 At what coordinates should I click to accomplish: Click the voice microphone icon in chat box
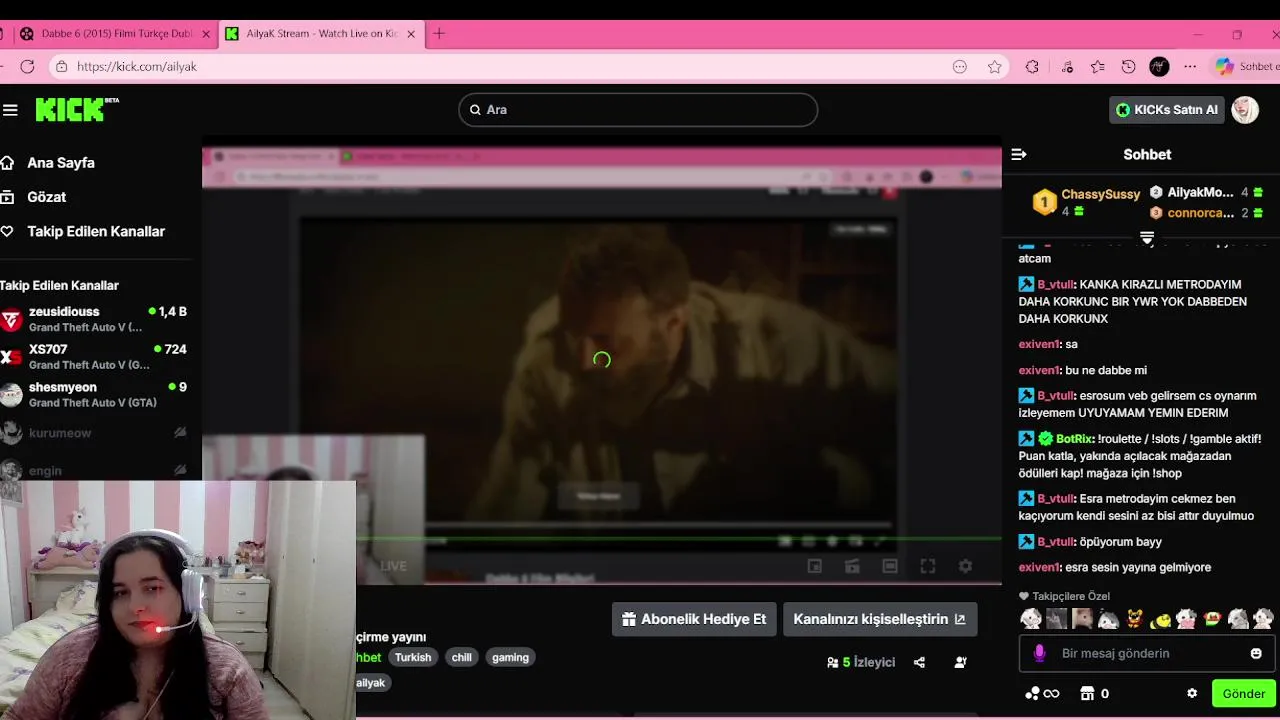(x=1039, y=653)
